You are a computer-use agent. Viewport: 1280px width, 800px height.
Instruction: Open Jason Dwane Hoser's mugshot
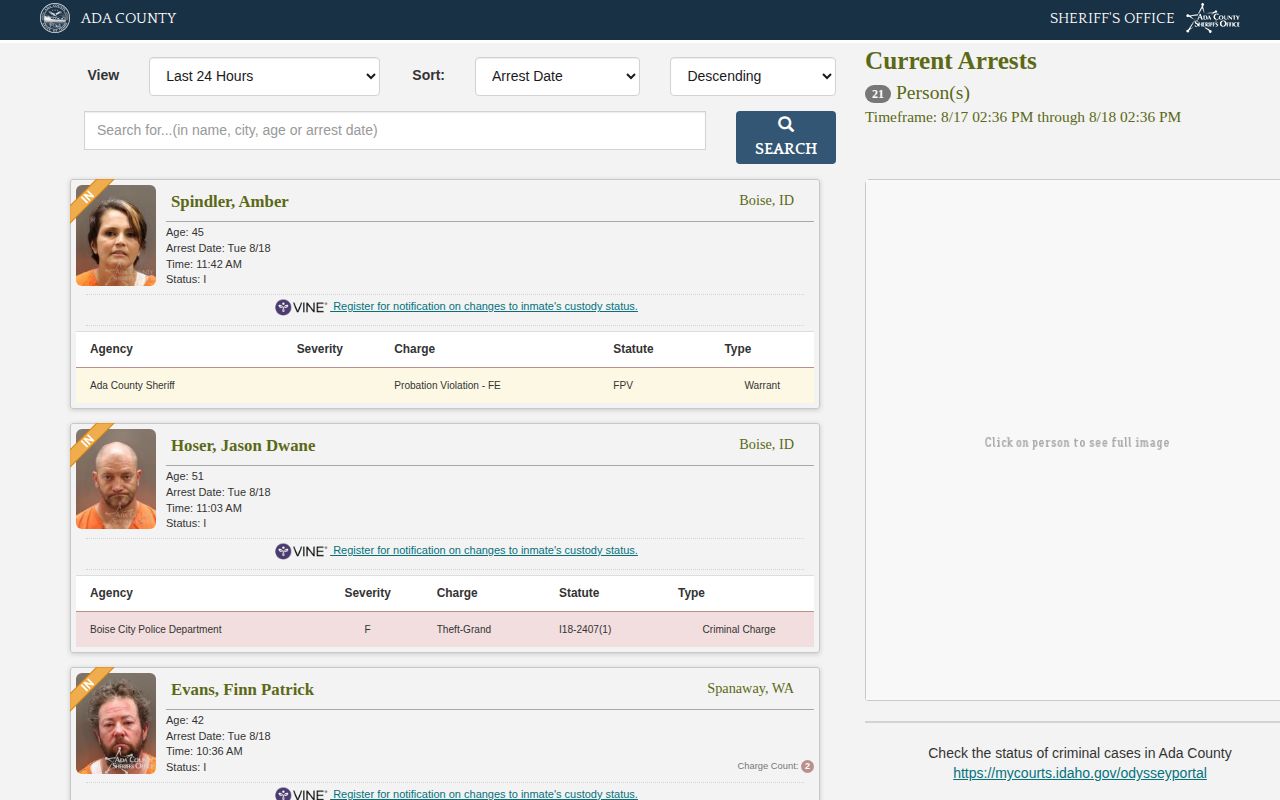click(x=116, y=480)
